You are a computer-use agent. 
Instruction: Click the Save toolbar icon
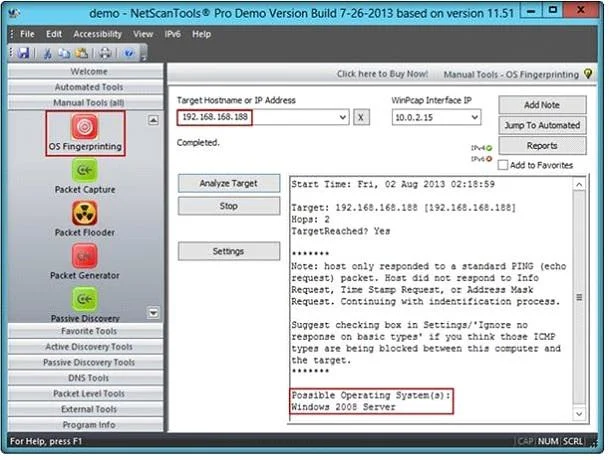click(x=24, y=53)
